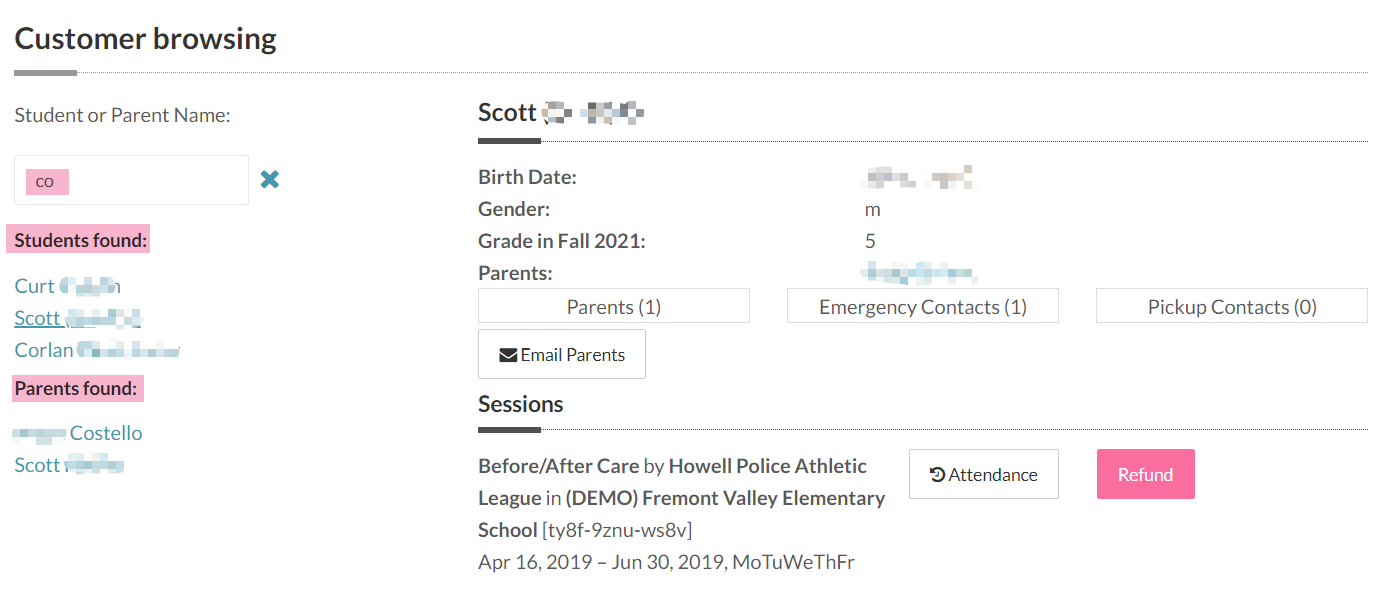This screenshot has width=1377, height=601.
Task: Clear the search with the X icon
Action: point(270,179)
